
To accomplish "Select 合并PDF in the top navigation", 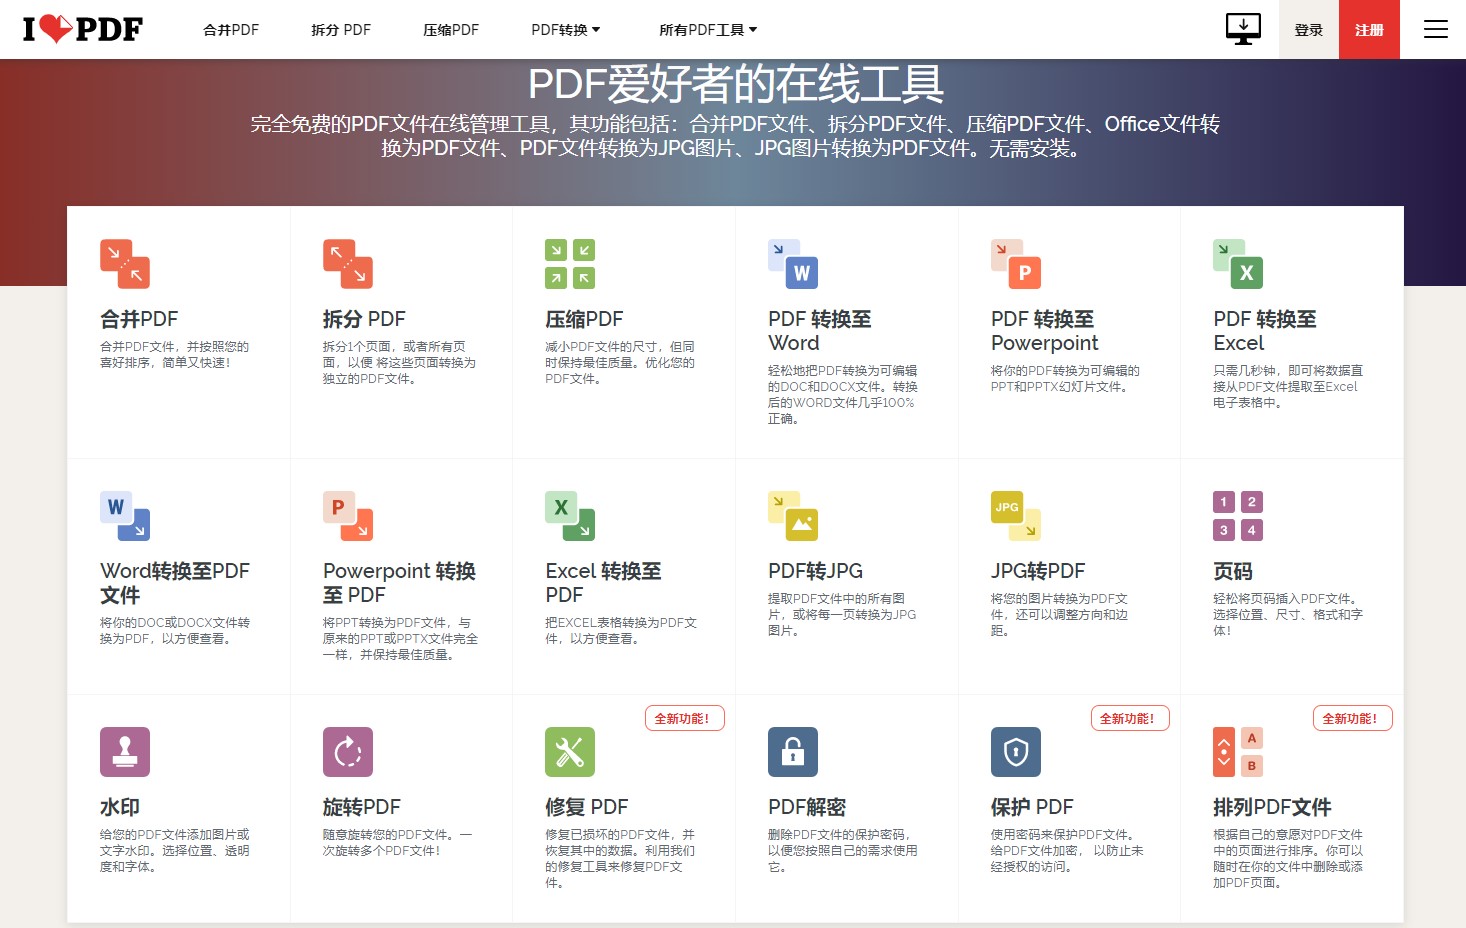I will (x=231, y=30).
